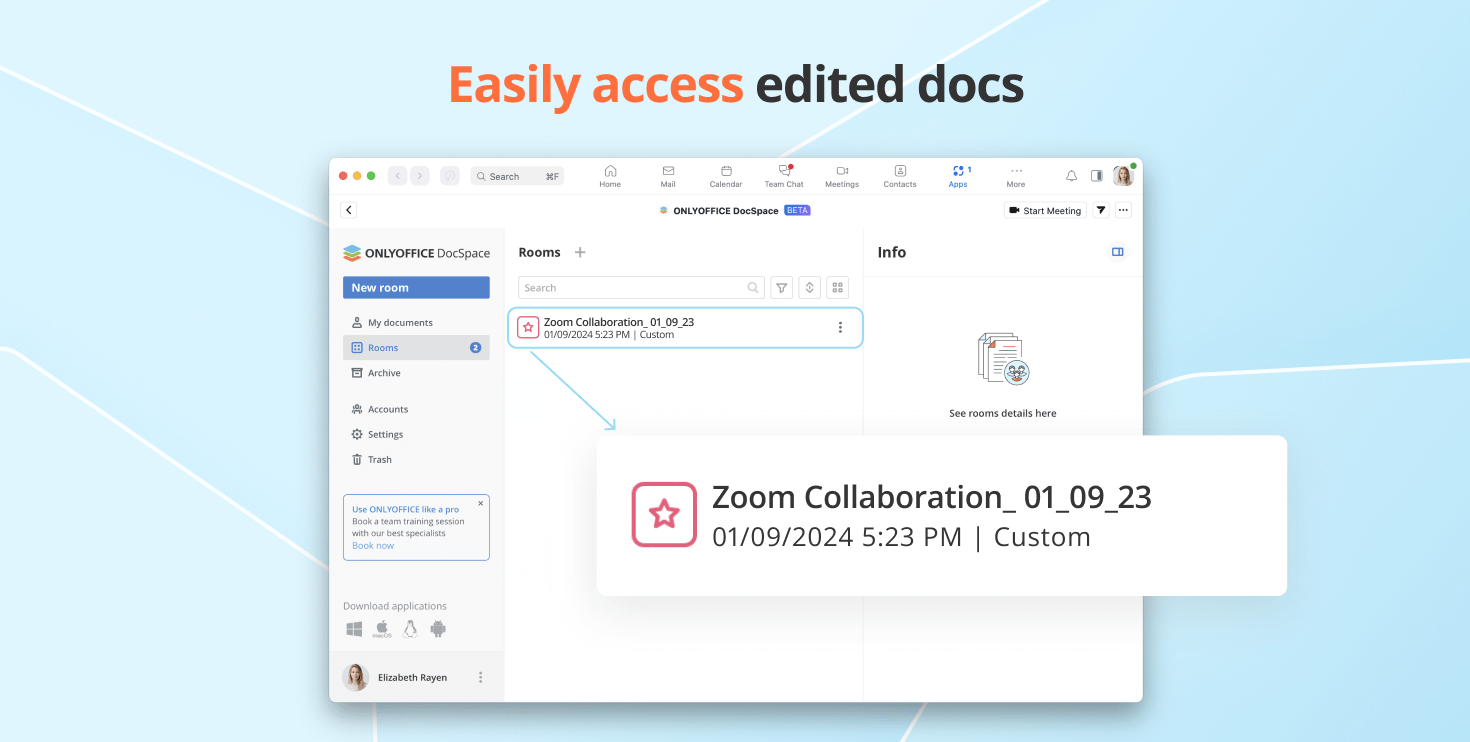The height and width of the screenshot is (742, 1470).
Task: Open notifications bell icon
Action: tap(1071, 176)
